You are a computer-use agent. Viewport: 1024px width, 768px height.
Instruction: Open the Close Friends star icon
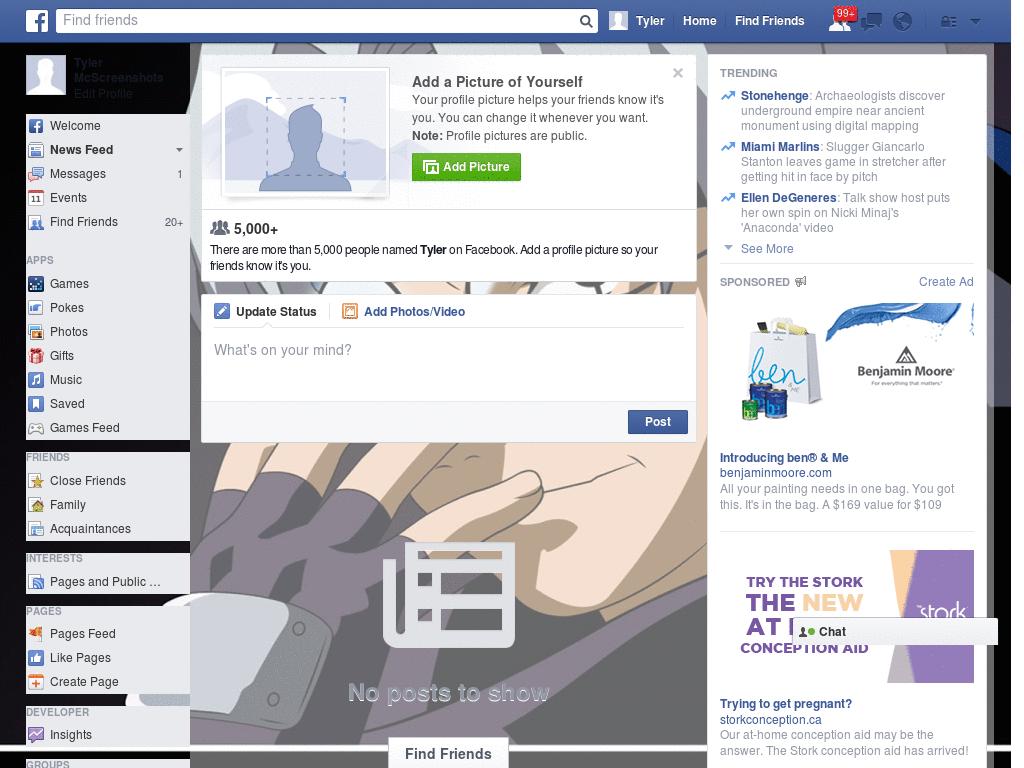coord(36,481)
